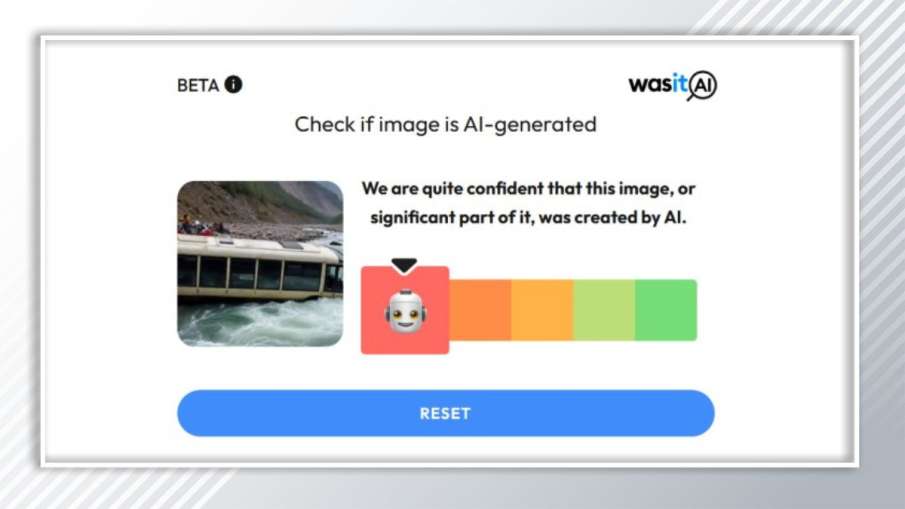The height and width of the screenshot is (509, 905).
Task: Click the "was created by AI" text line
Action: coord(528,218)
